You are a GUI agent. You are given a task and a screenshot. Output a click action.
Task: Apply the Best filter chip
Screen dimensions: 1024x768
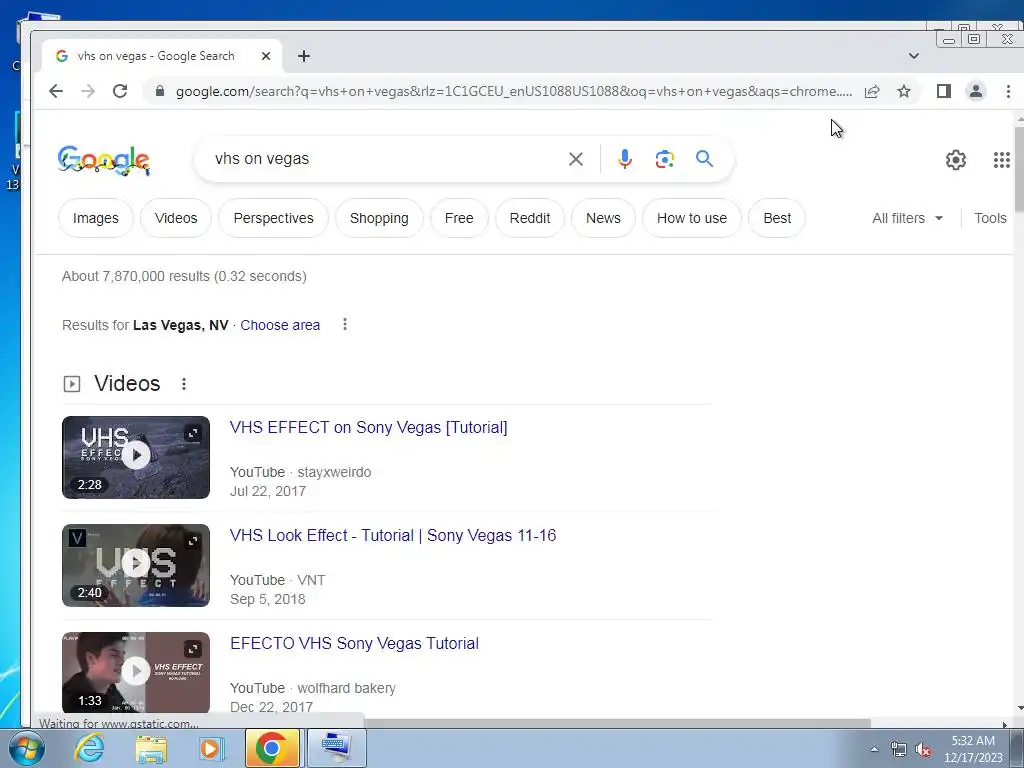pyautogui.click(x=776, y=218)
